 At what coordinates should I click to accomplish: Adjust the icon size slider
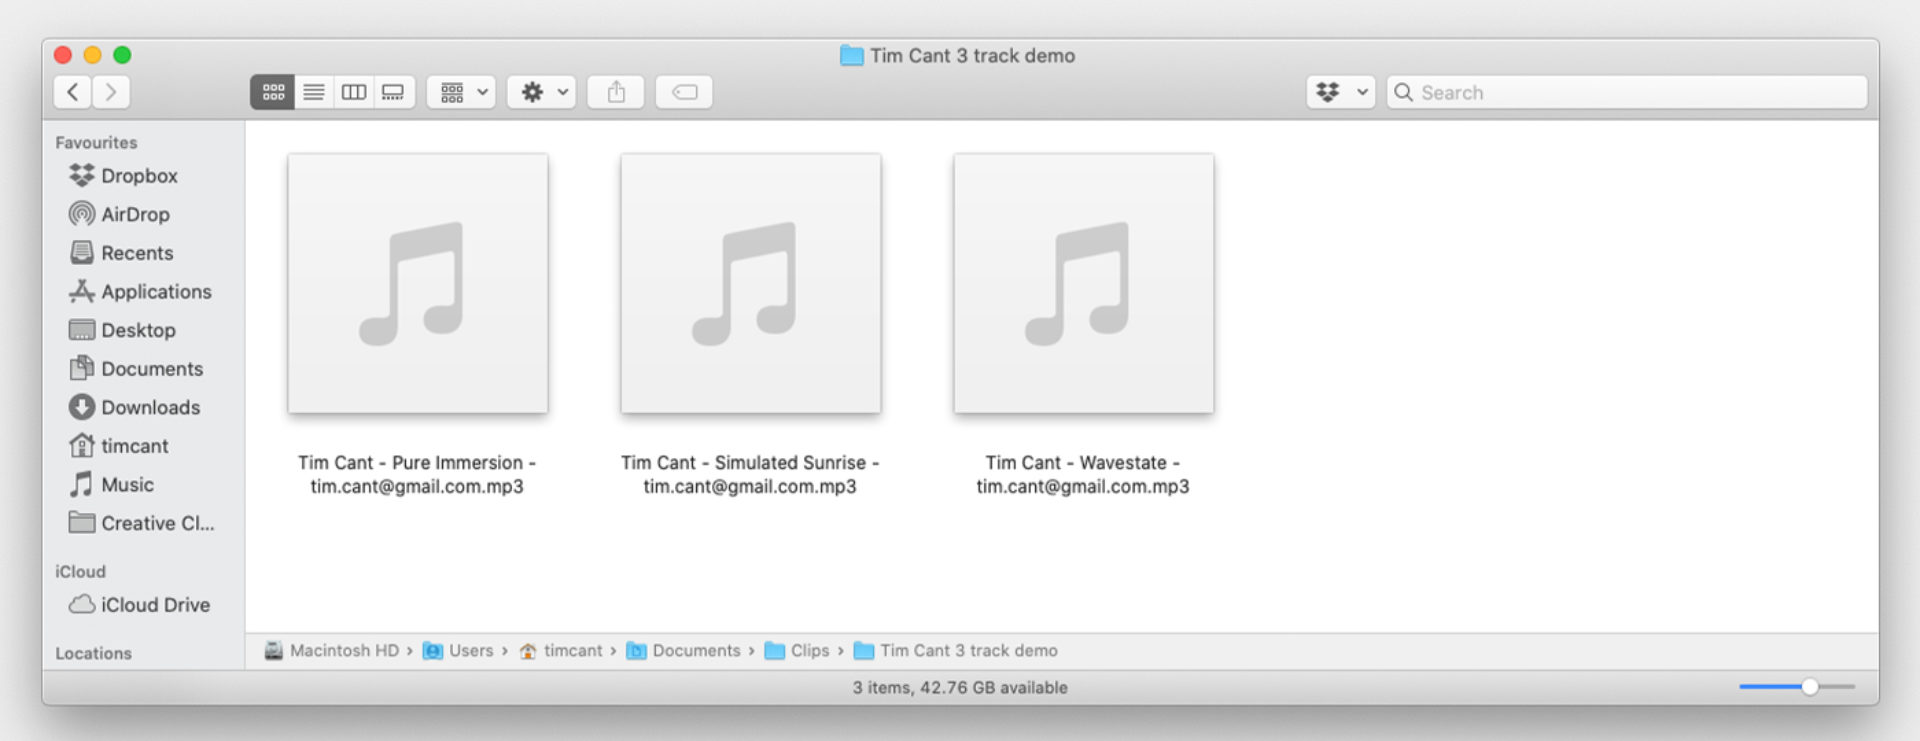point(1809,687)
